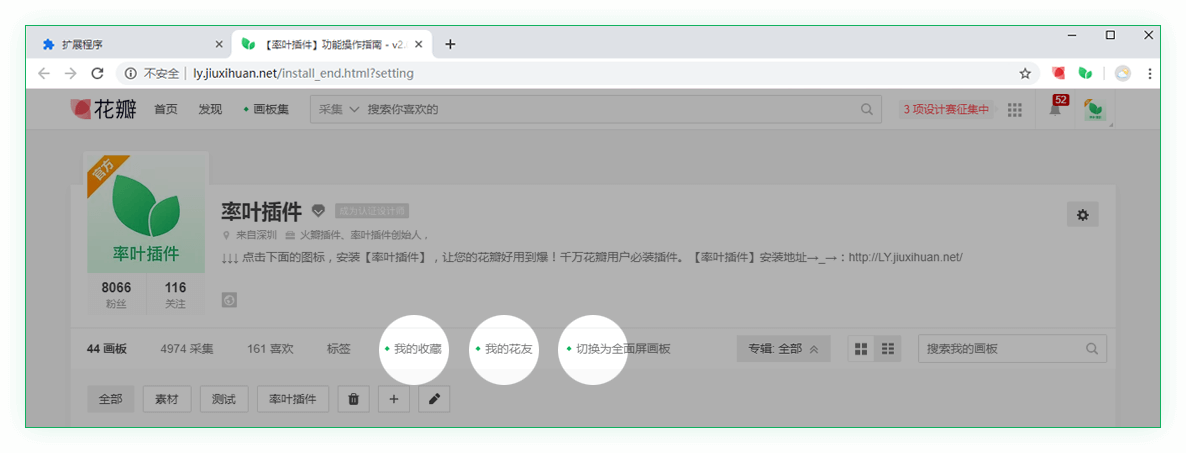This screenshot has width=1186, height=453.
Task: Open the apps grid icon
Action: coord(1015,110)
